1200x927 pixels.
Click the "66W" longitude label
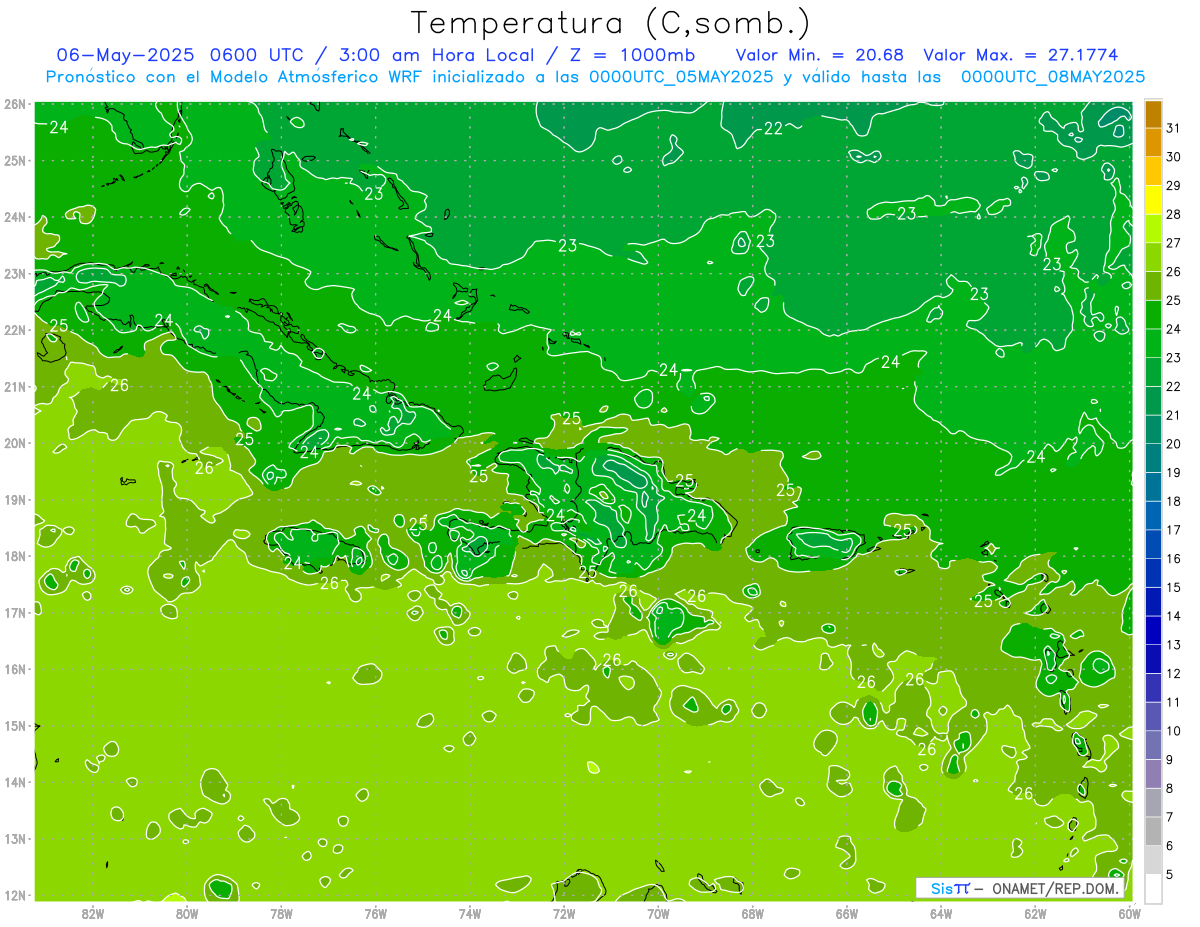tap(847, 913)
